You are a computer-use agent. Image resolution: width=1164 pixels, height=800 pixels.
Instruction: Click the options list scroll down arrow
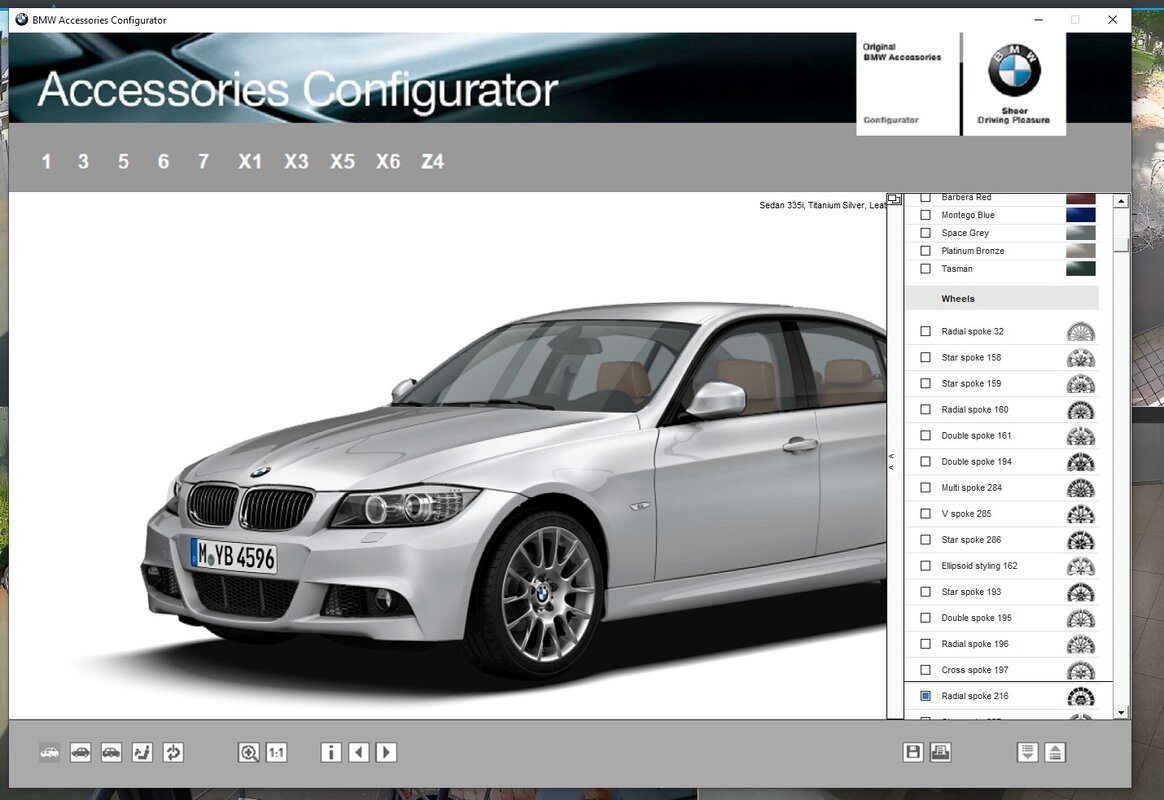point(1121,712)
